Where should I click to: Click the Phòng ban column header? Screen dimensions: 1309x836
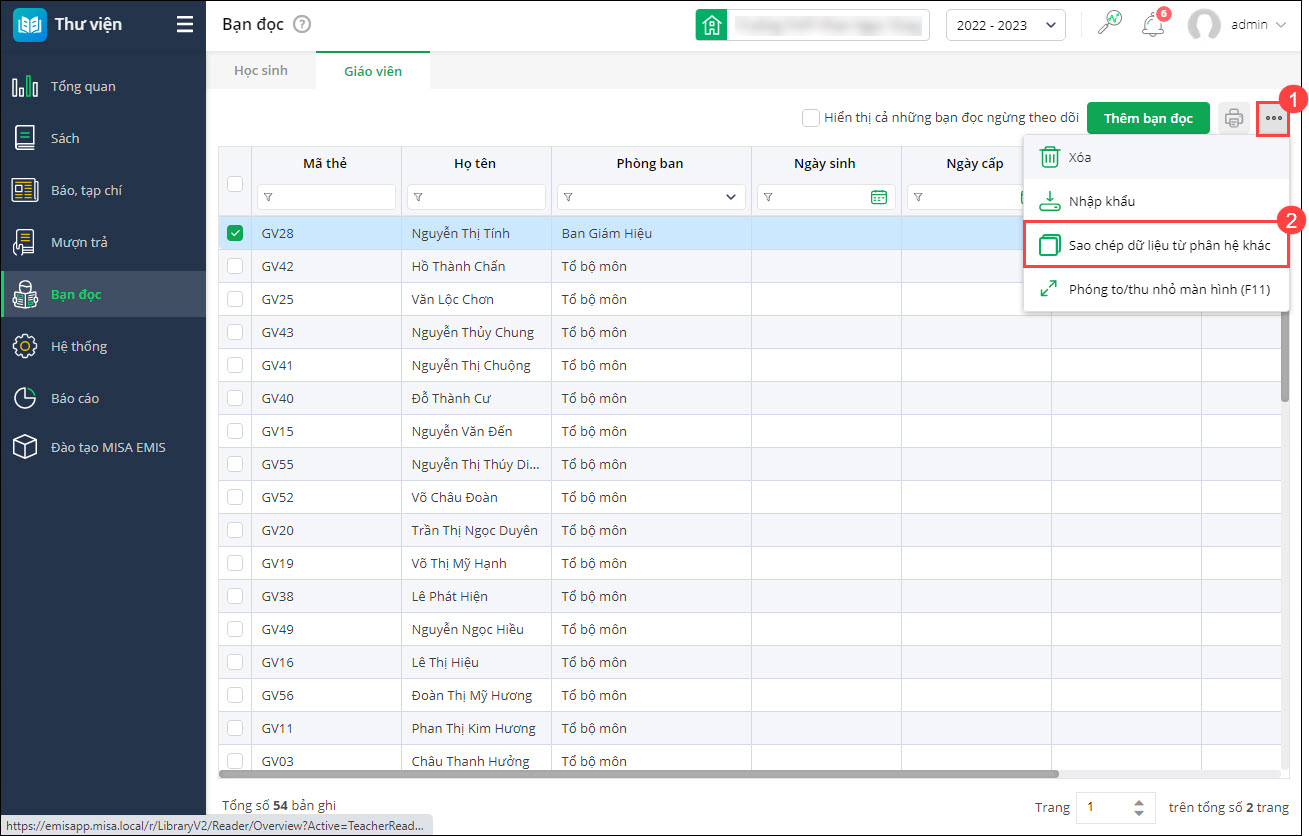click(x=651, y=163)
